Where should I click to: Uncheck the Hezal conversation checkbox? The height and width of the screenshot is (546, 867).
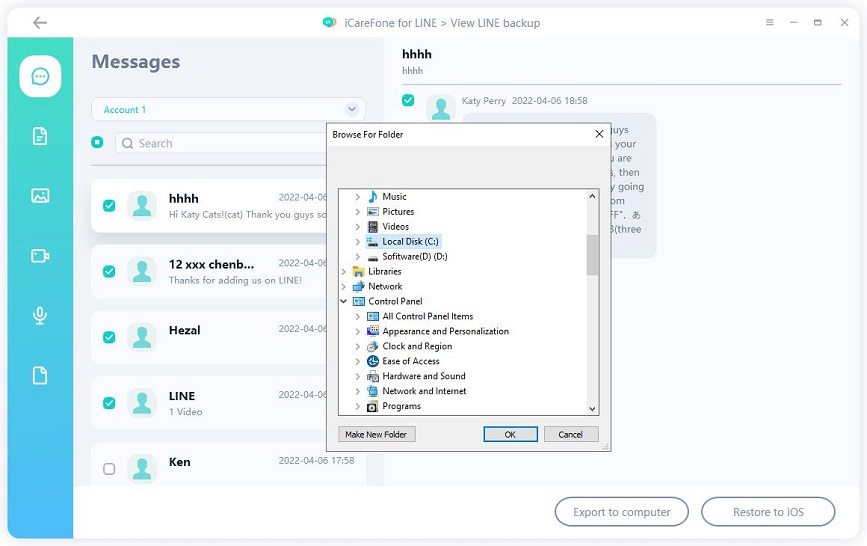point(109,337)
